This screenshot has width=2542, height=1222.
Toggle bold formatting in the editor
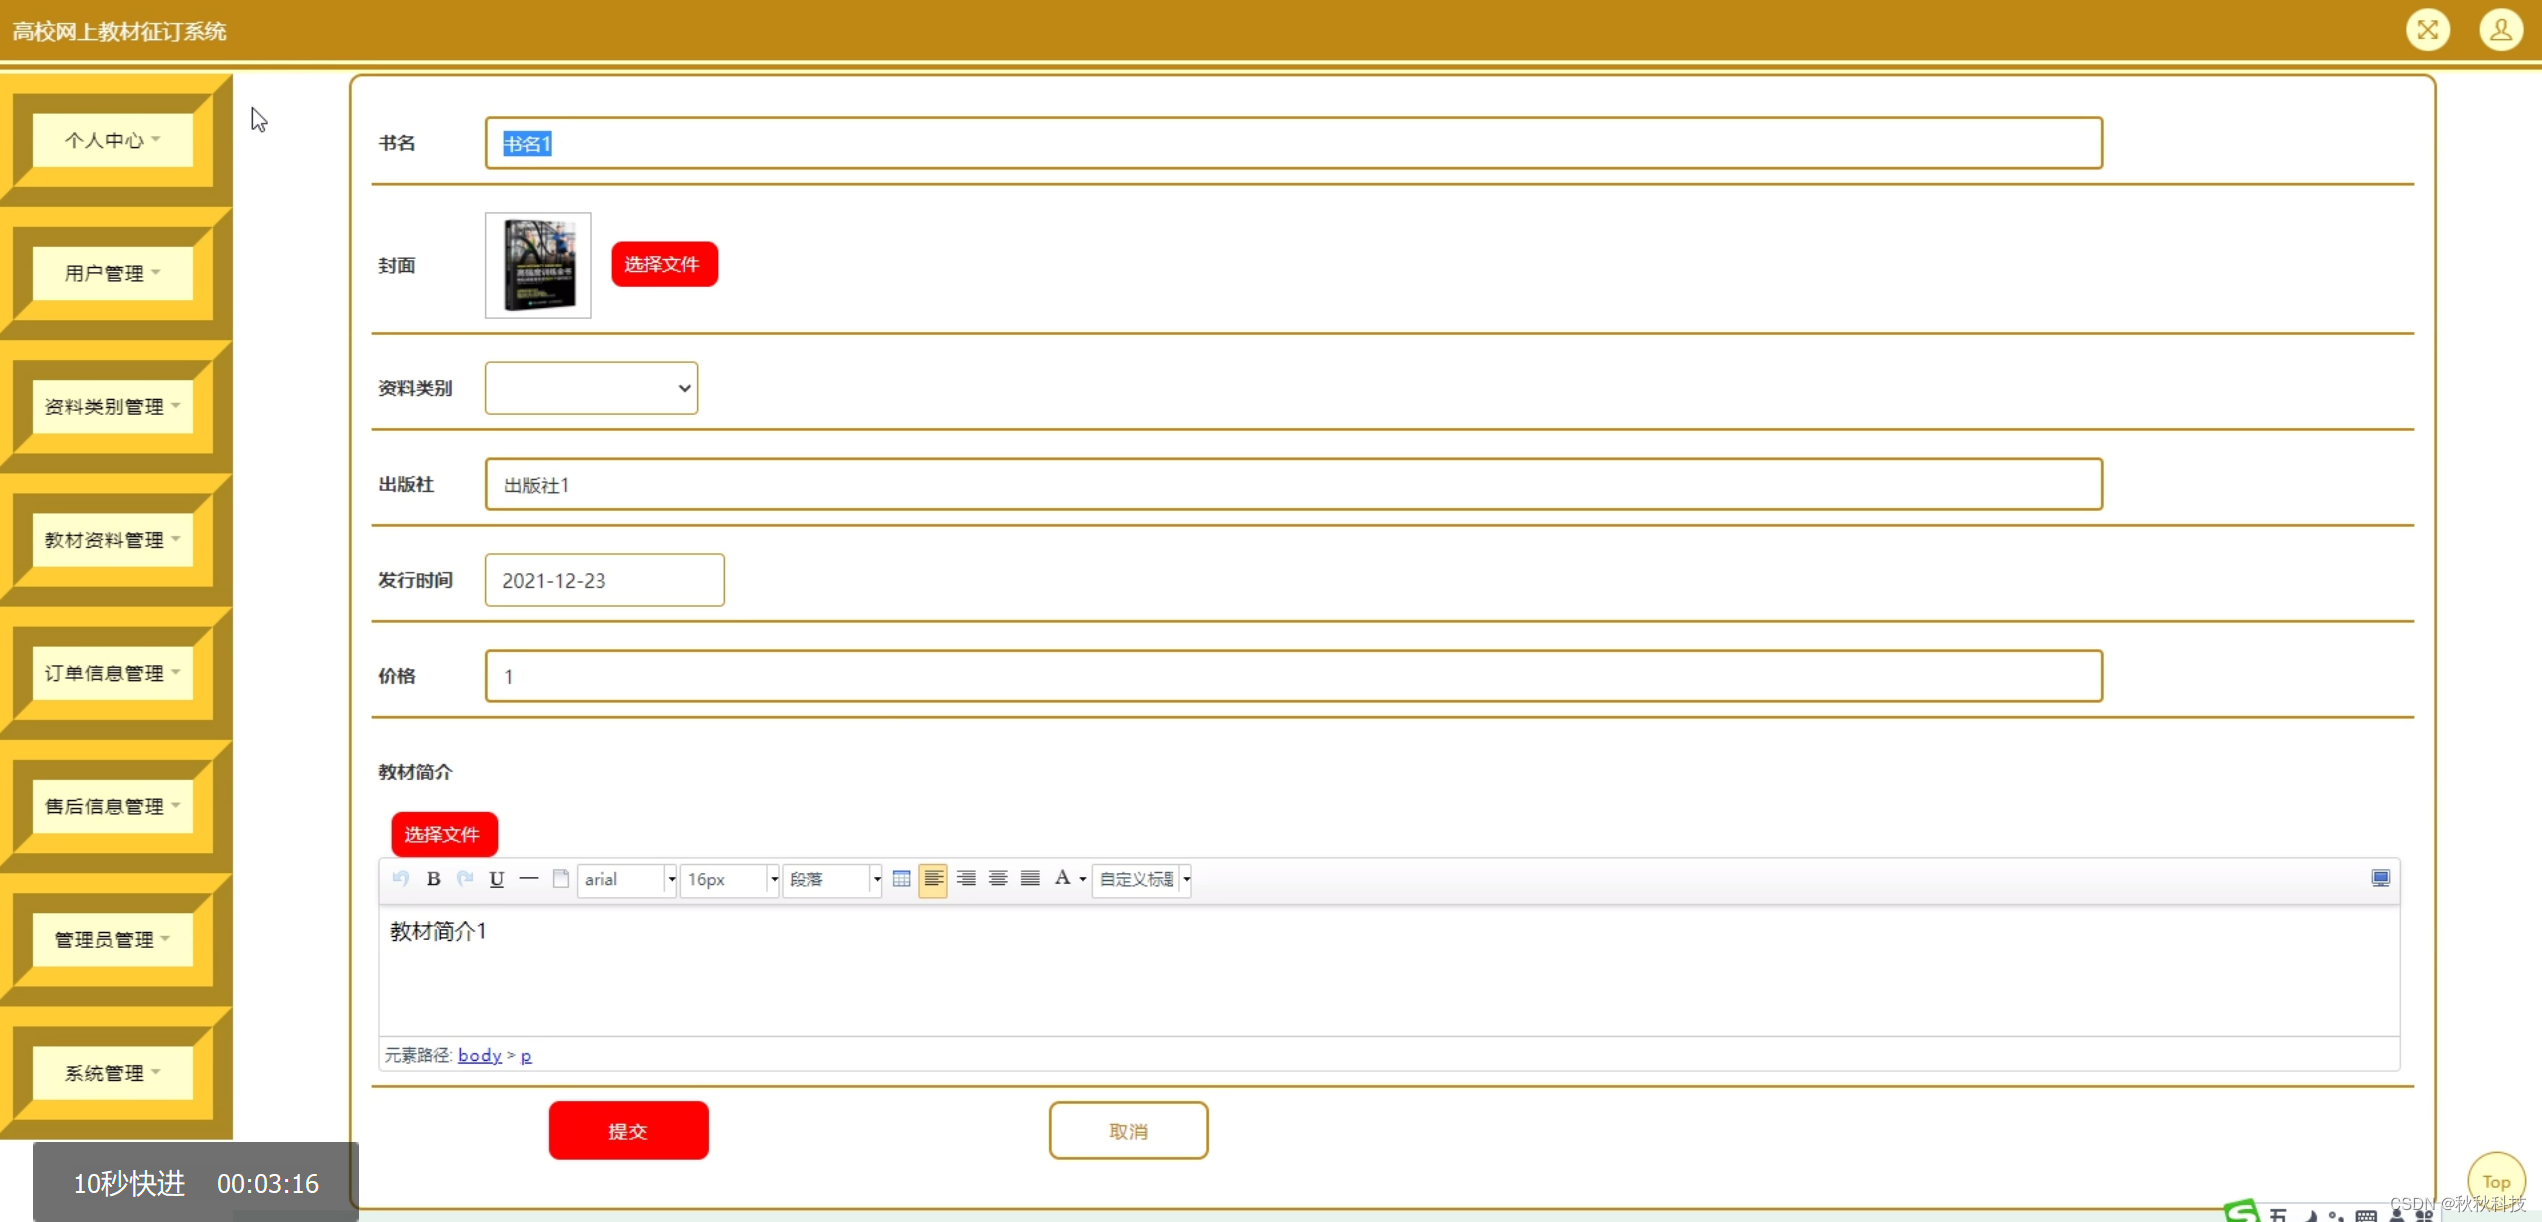click(433, 879)
